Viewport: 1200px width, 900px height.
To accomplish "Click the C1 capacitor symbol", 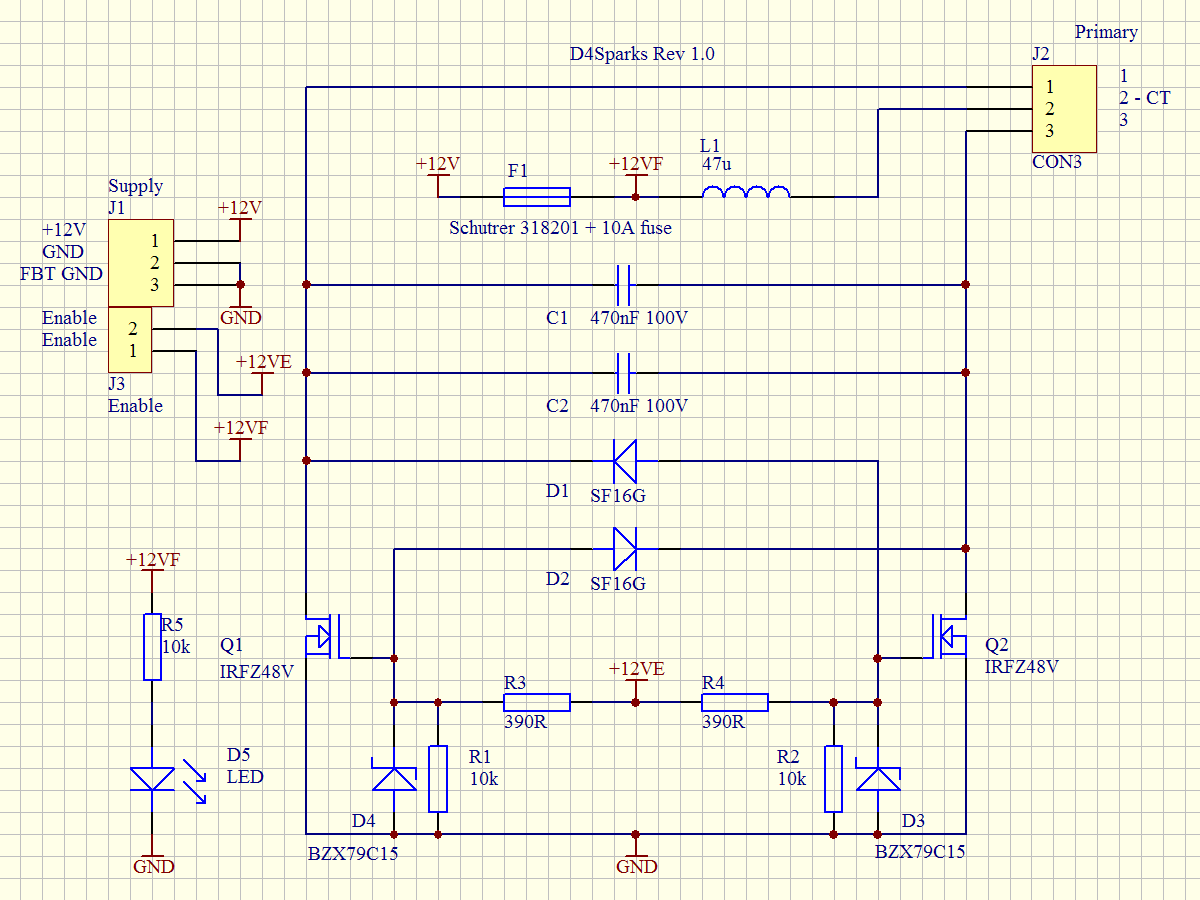I will point(626,285).
